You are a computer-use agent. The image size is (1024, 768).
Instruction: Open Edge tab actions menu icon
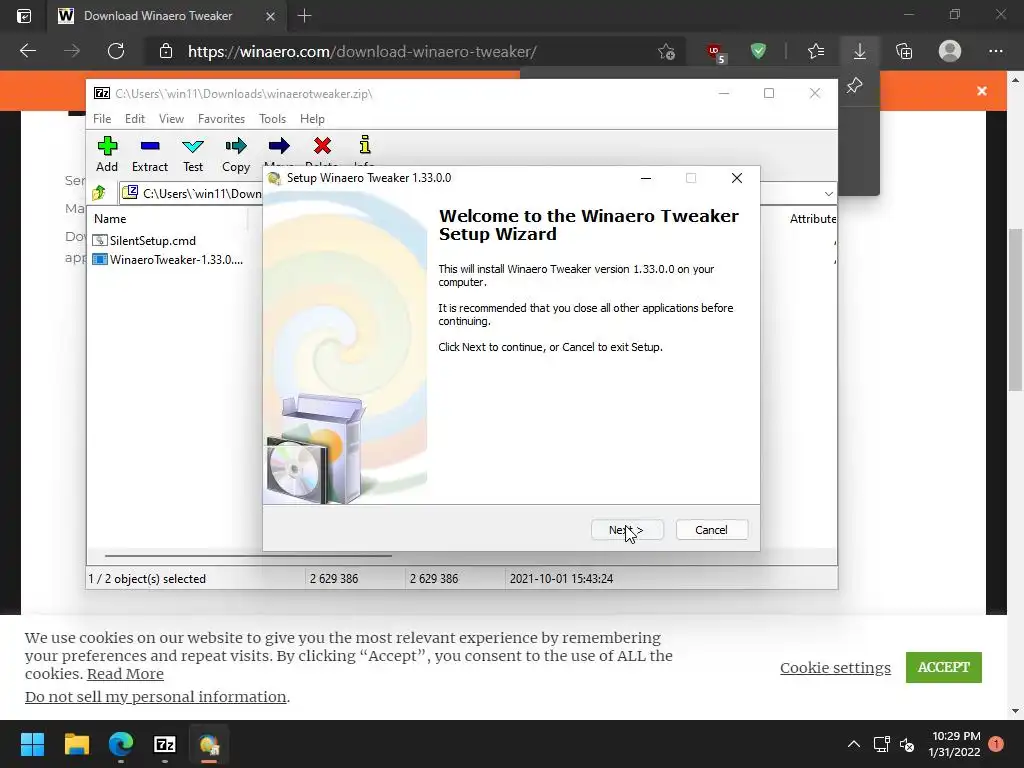(24, 16)
